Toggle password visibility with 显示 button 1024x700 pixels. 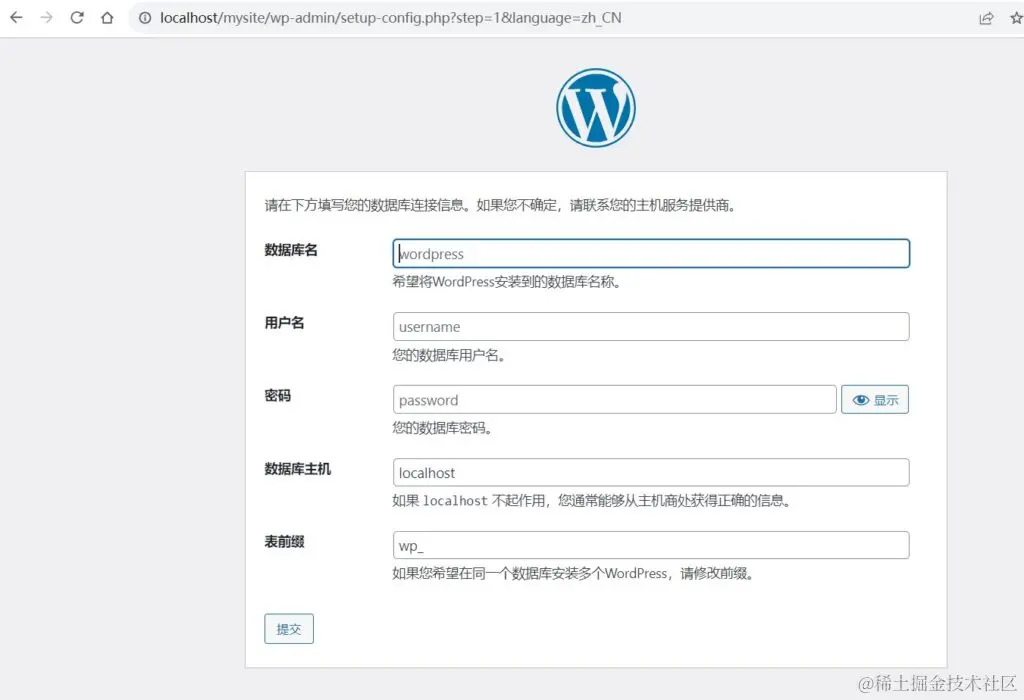[x=875, y=400]
